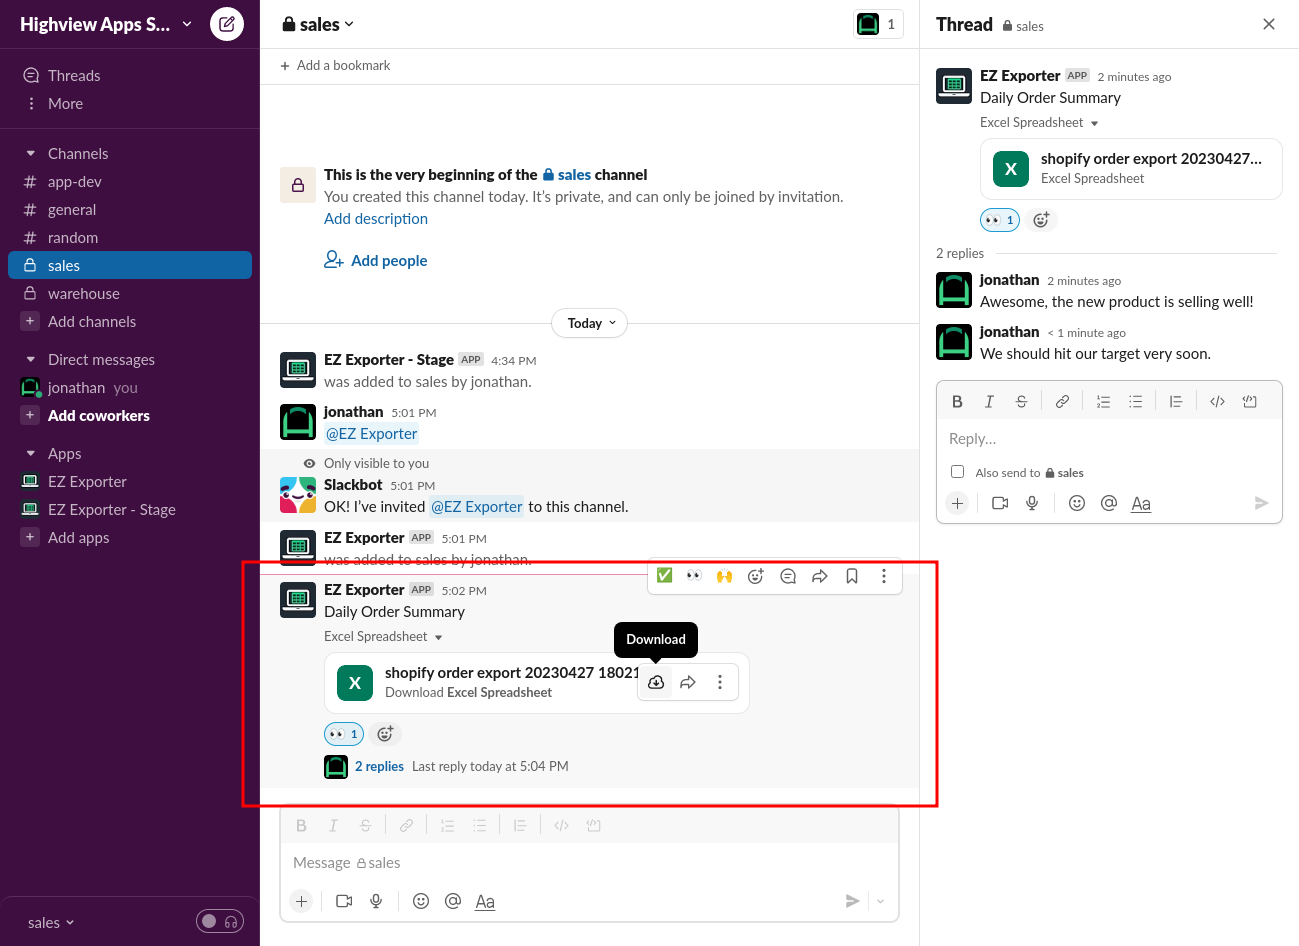Viewport: 1299px width, 946px height.
Task: Collapse Excel Spreadsheet attachment in thread
Action: [1094, 123]
